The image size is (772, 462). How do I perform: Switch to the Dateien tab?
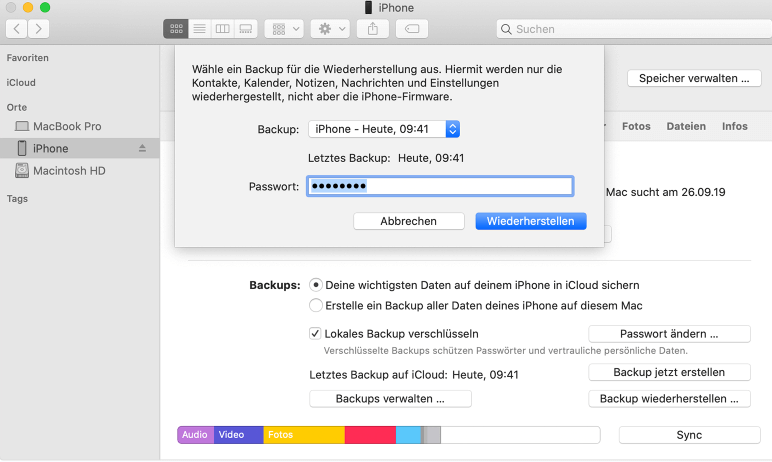pos(686,126)
